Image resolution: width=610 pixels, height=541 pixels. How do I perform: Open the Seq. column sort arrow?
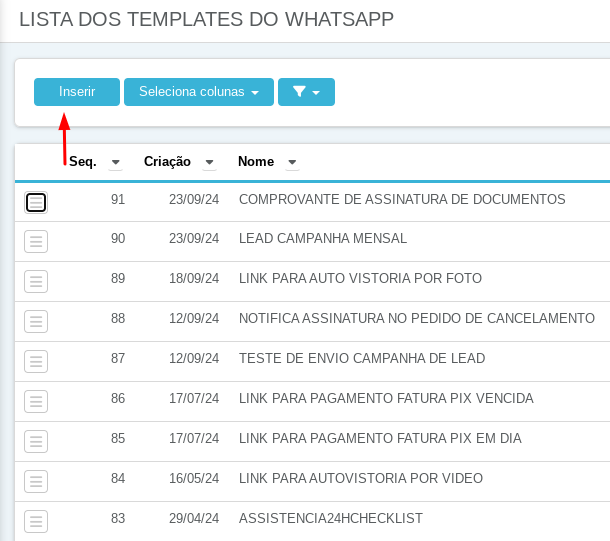pyautogui.click(x=116, y=162)
